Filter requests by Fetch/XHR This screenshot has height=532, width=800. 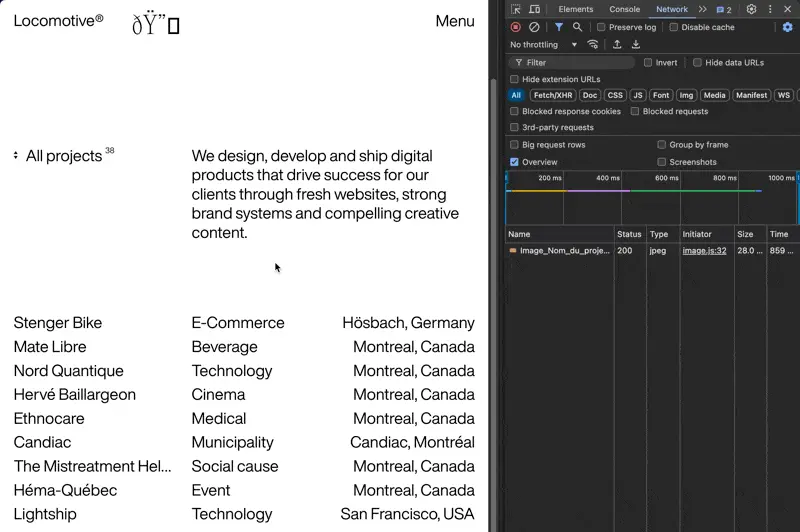(553, 95)
